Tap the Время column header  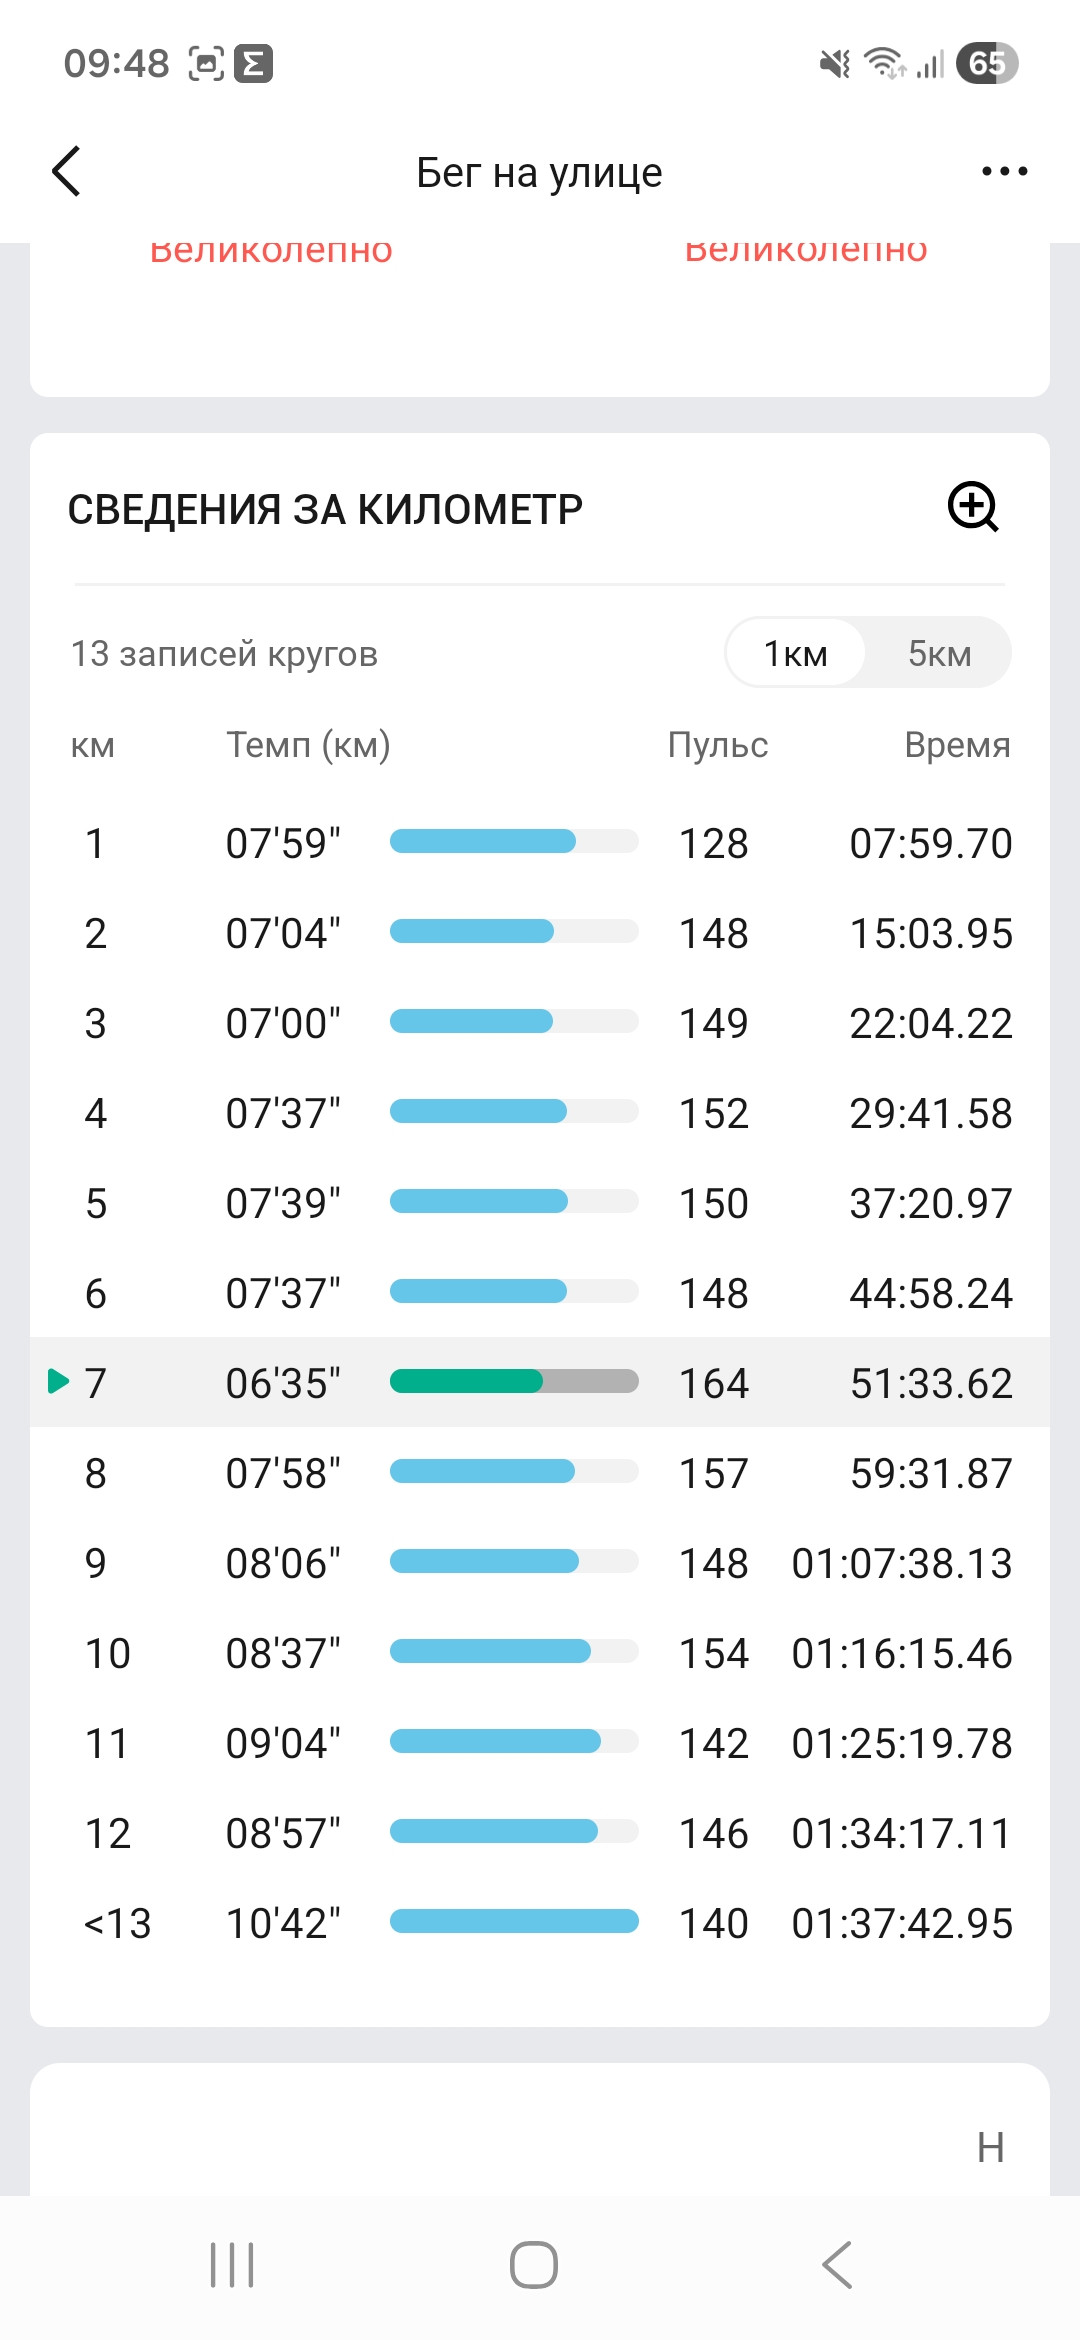(957, 745)
